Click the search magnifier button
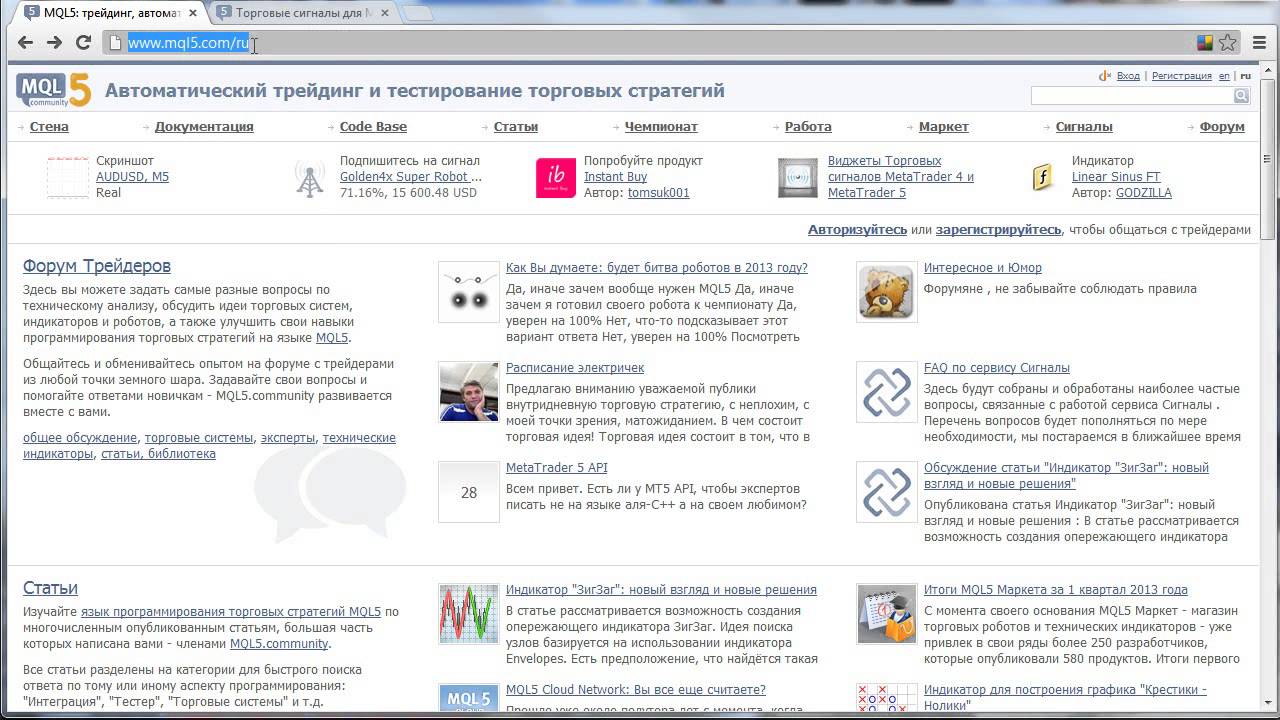Screen dimensions: 1280x720 pos(1241,95)
